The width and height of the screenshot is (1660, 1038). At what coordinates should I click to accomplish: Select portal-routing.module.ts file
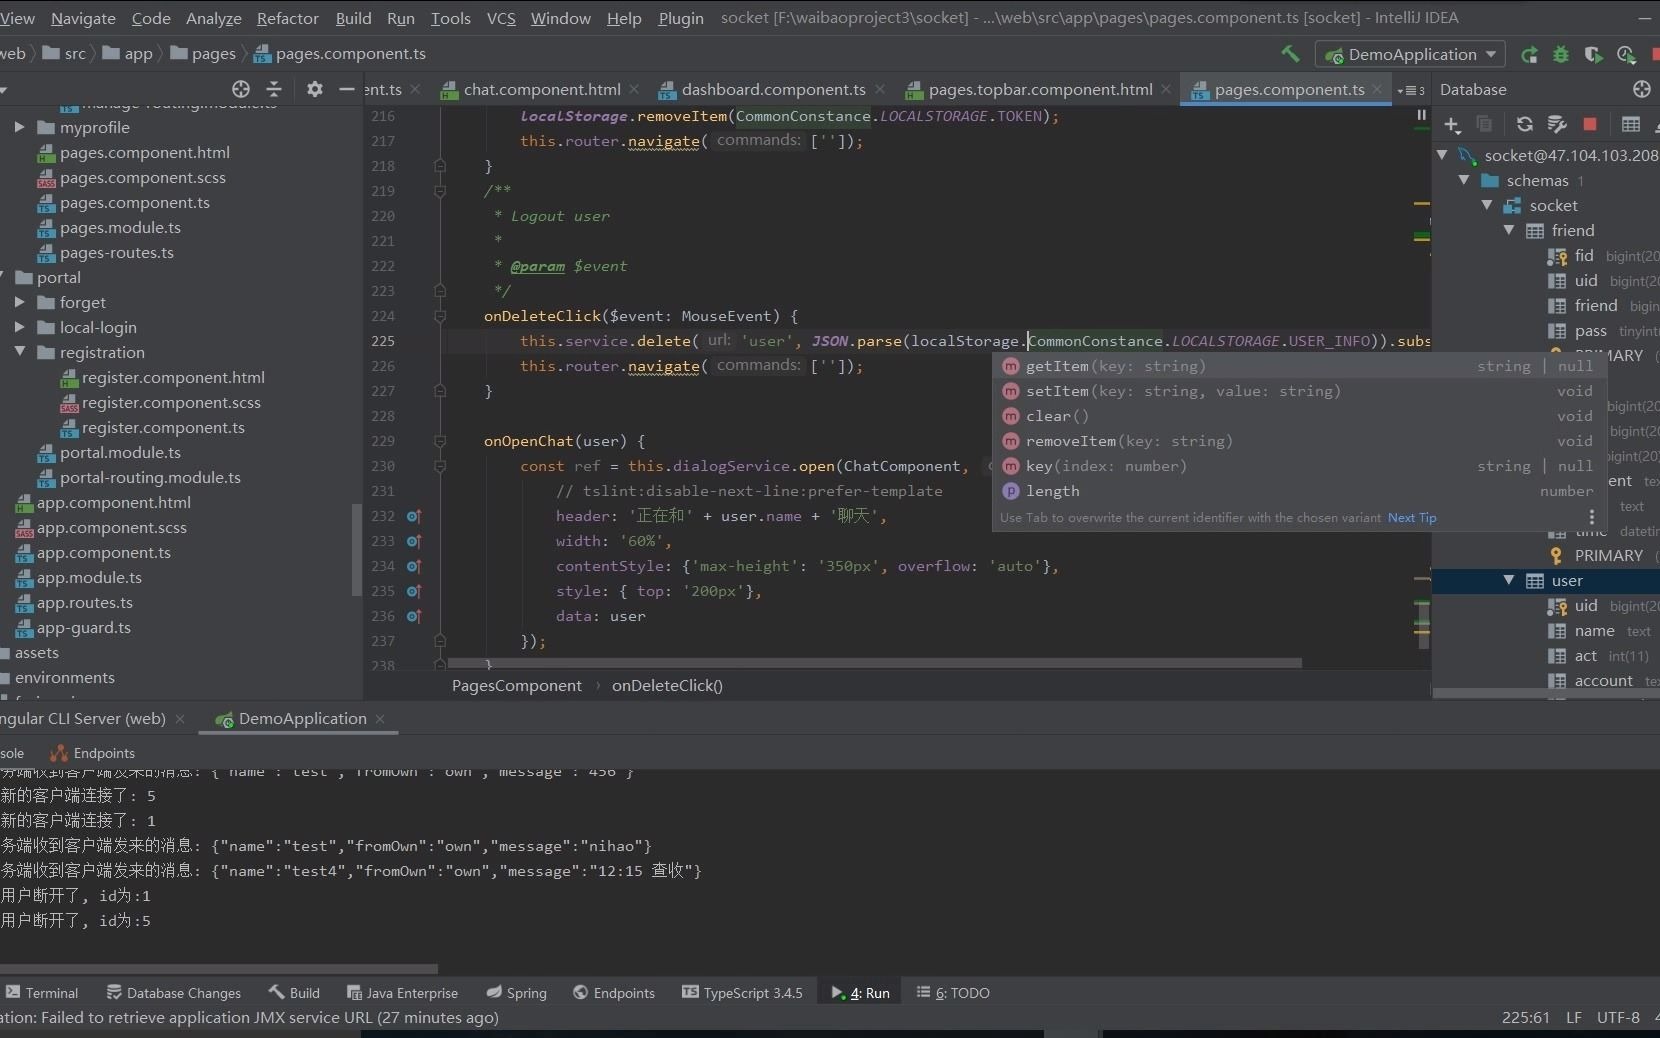coord(150,477)
